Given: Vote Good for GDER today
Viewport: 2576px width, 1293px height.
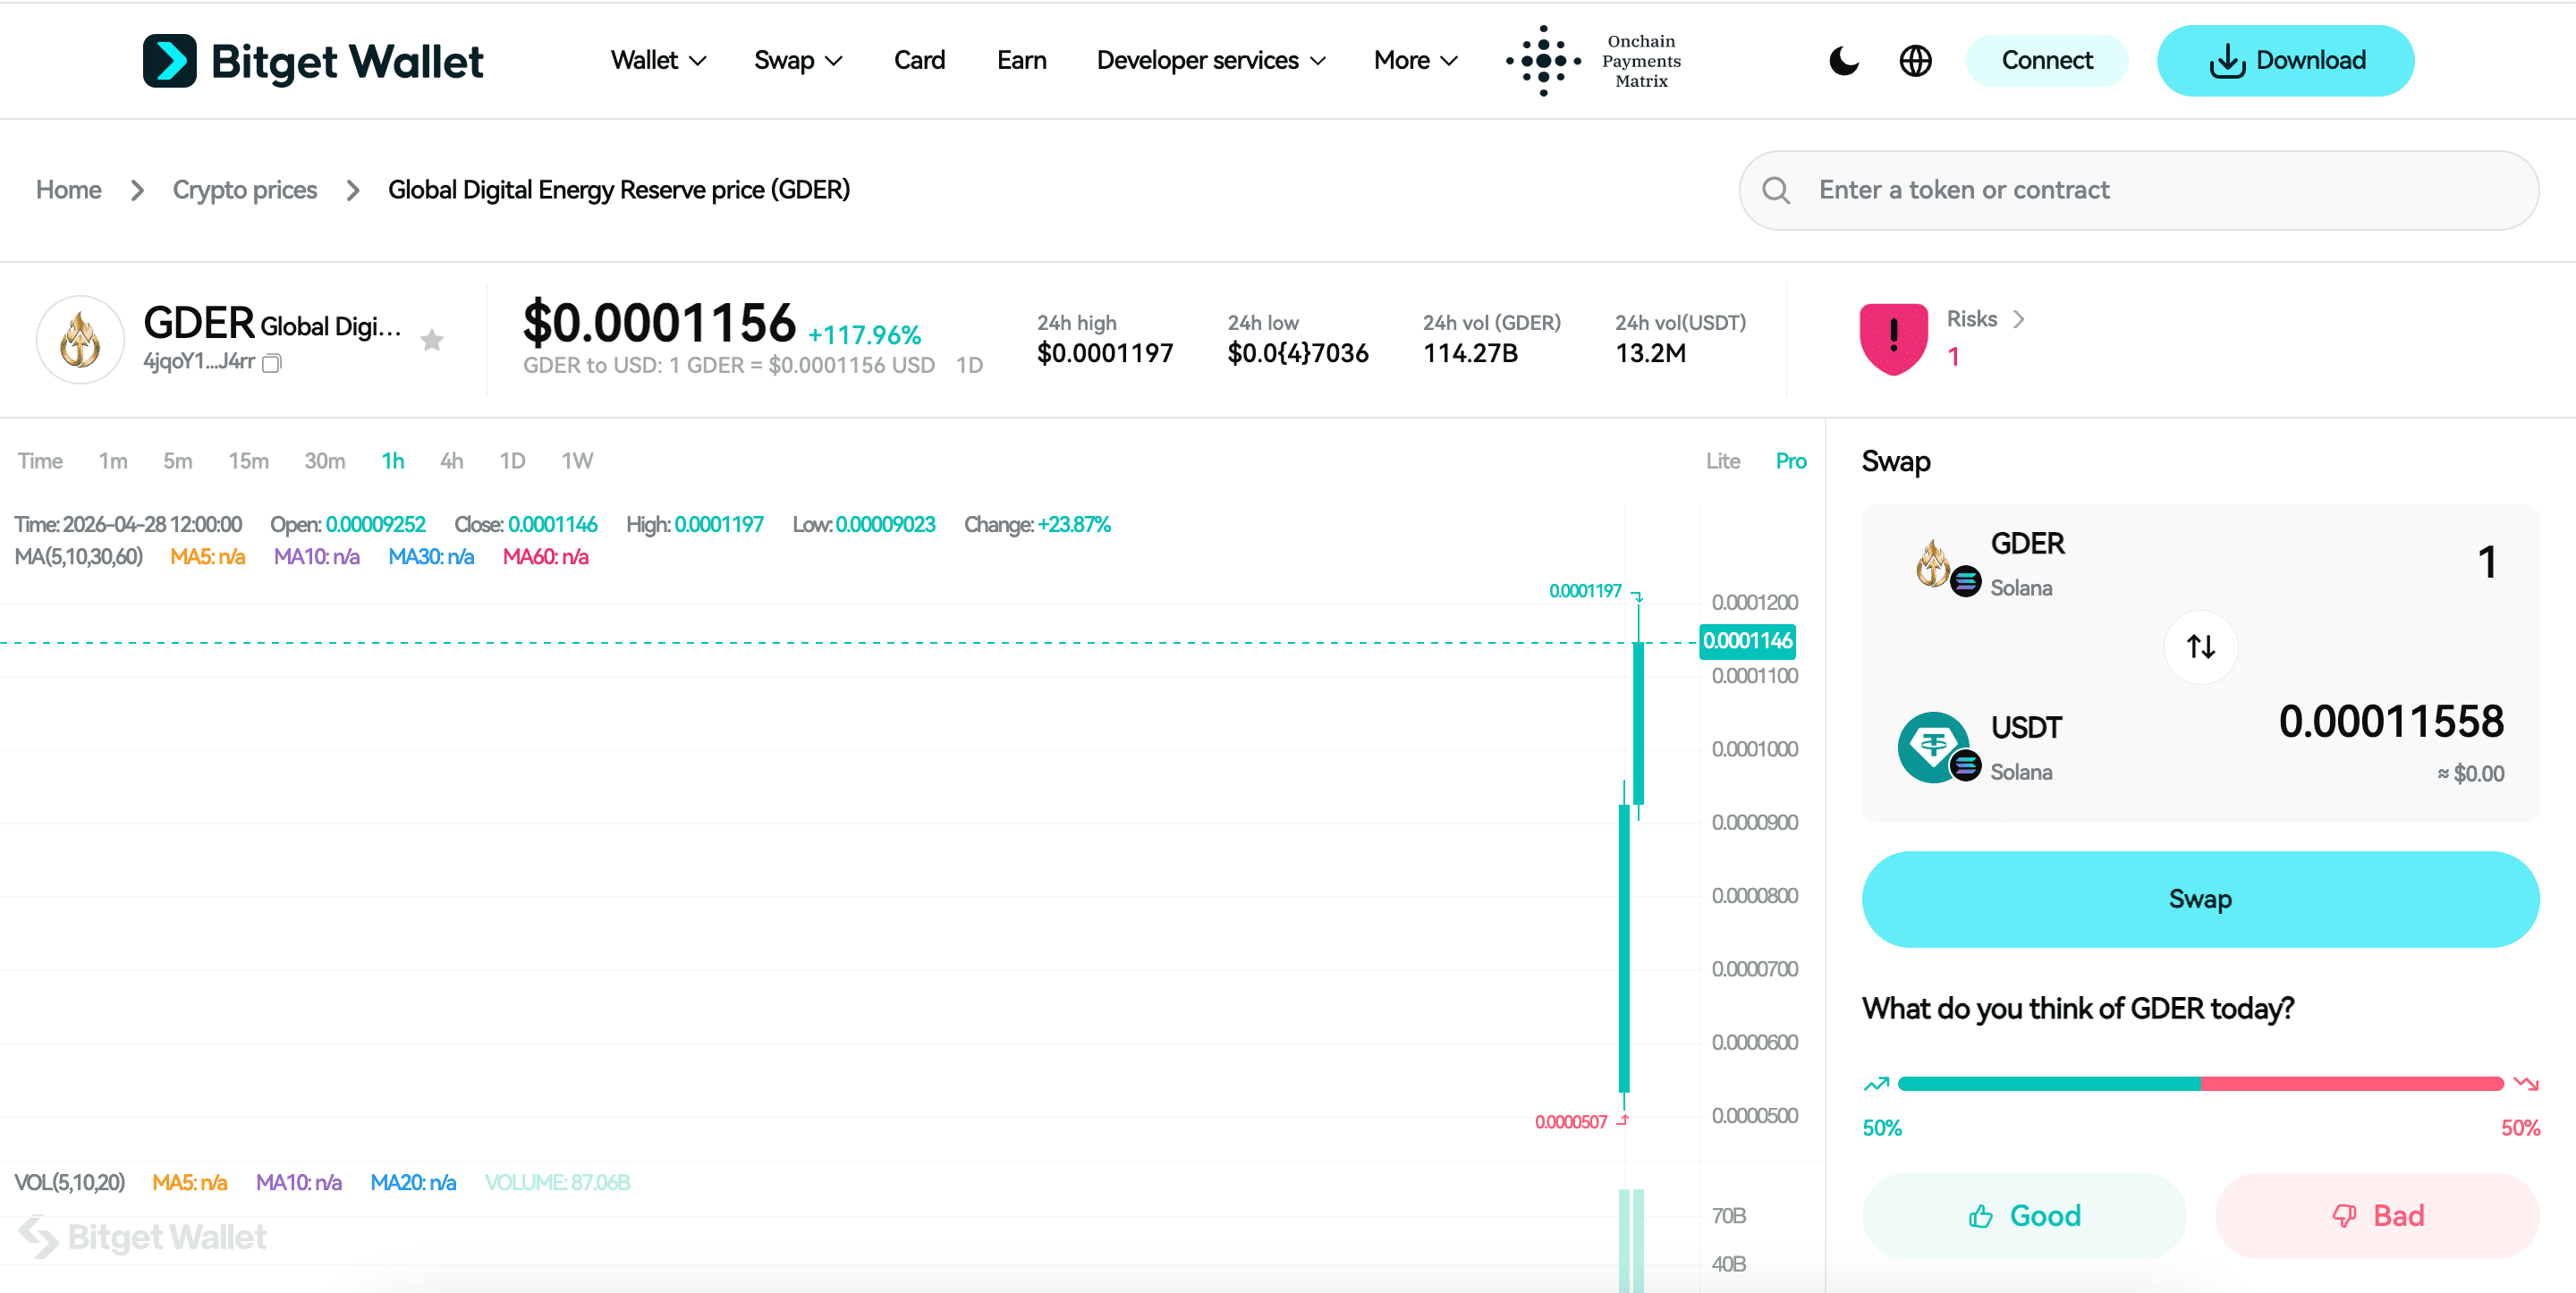Looking at the screenshot, I should [x=2024, y=1215].
